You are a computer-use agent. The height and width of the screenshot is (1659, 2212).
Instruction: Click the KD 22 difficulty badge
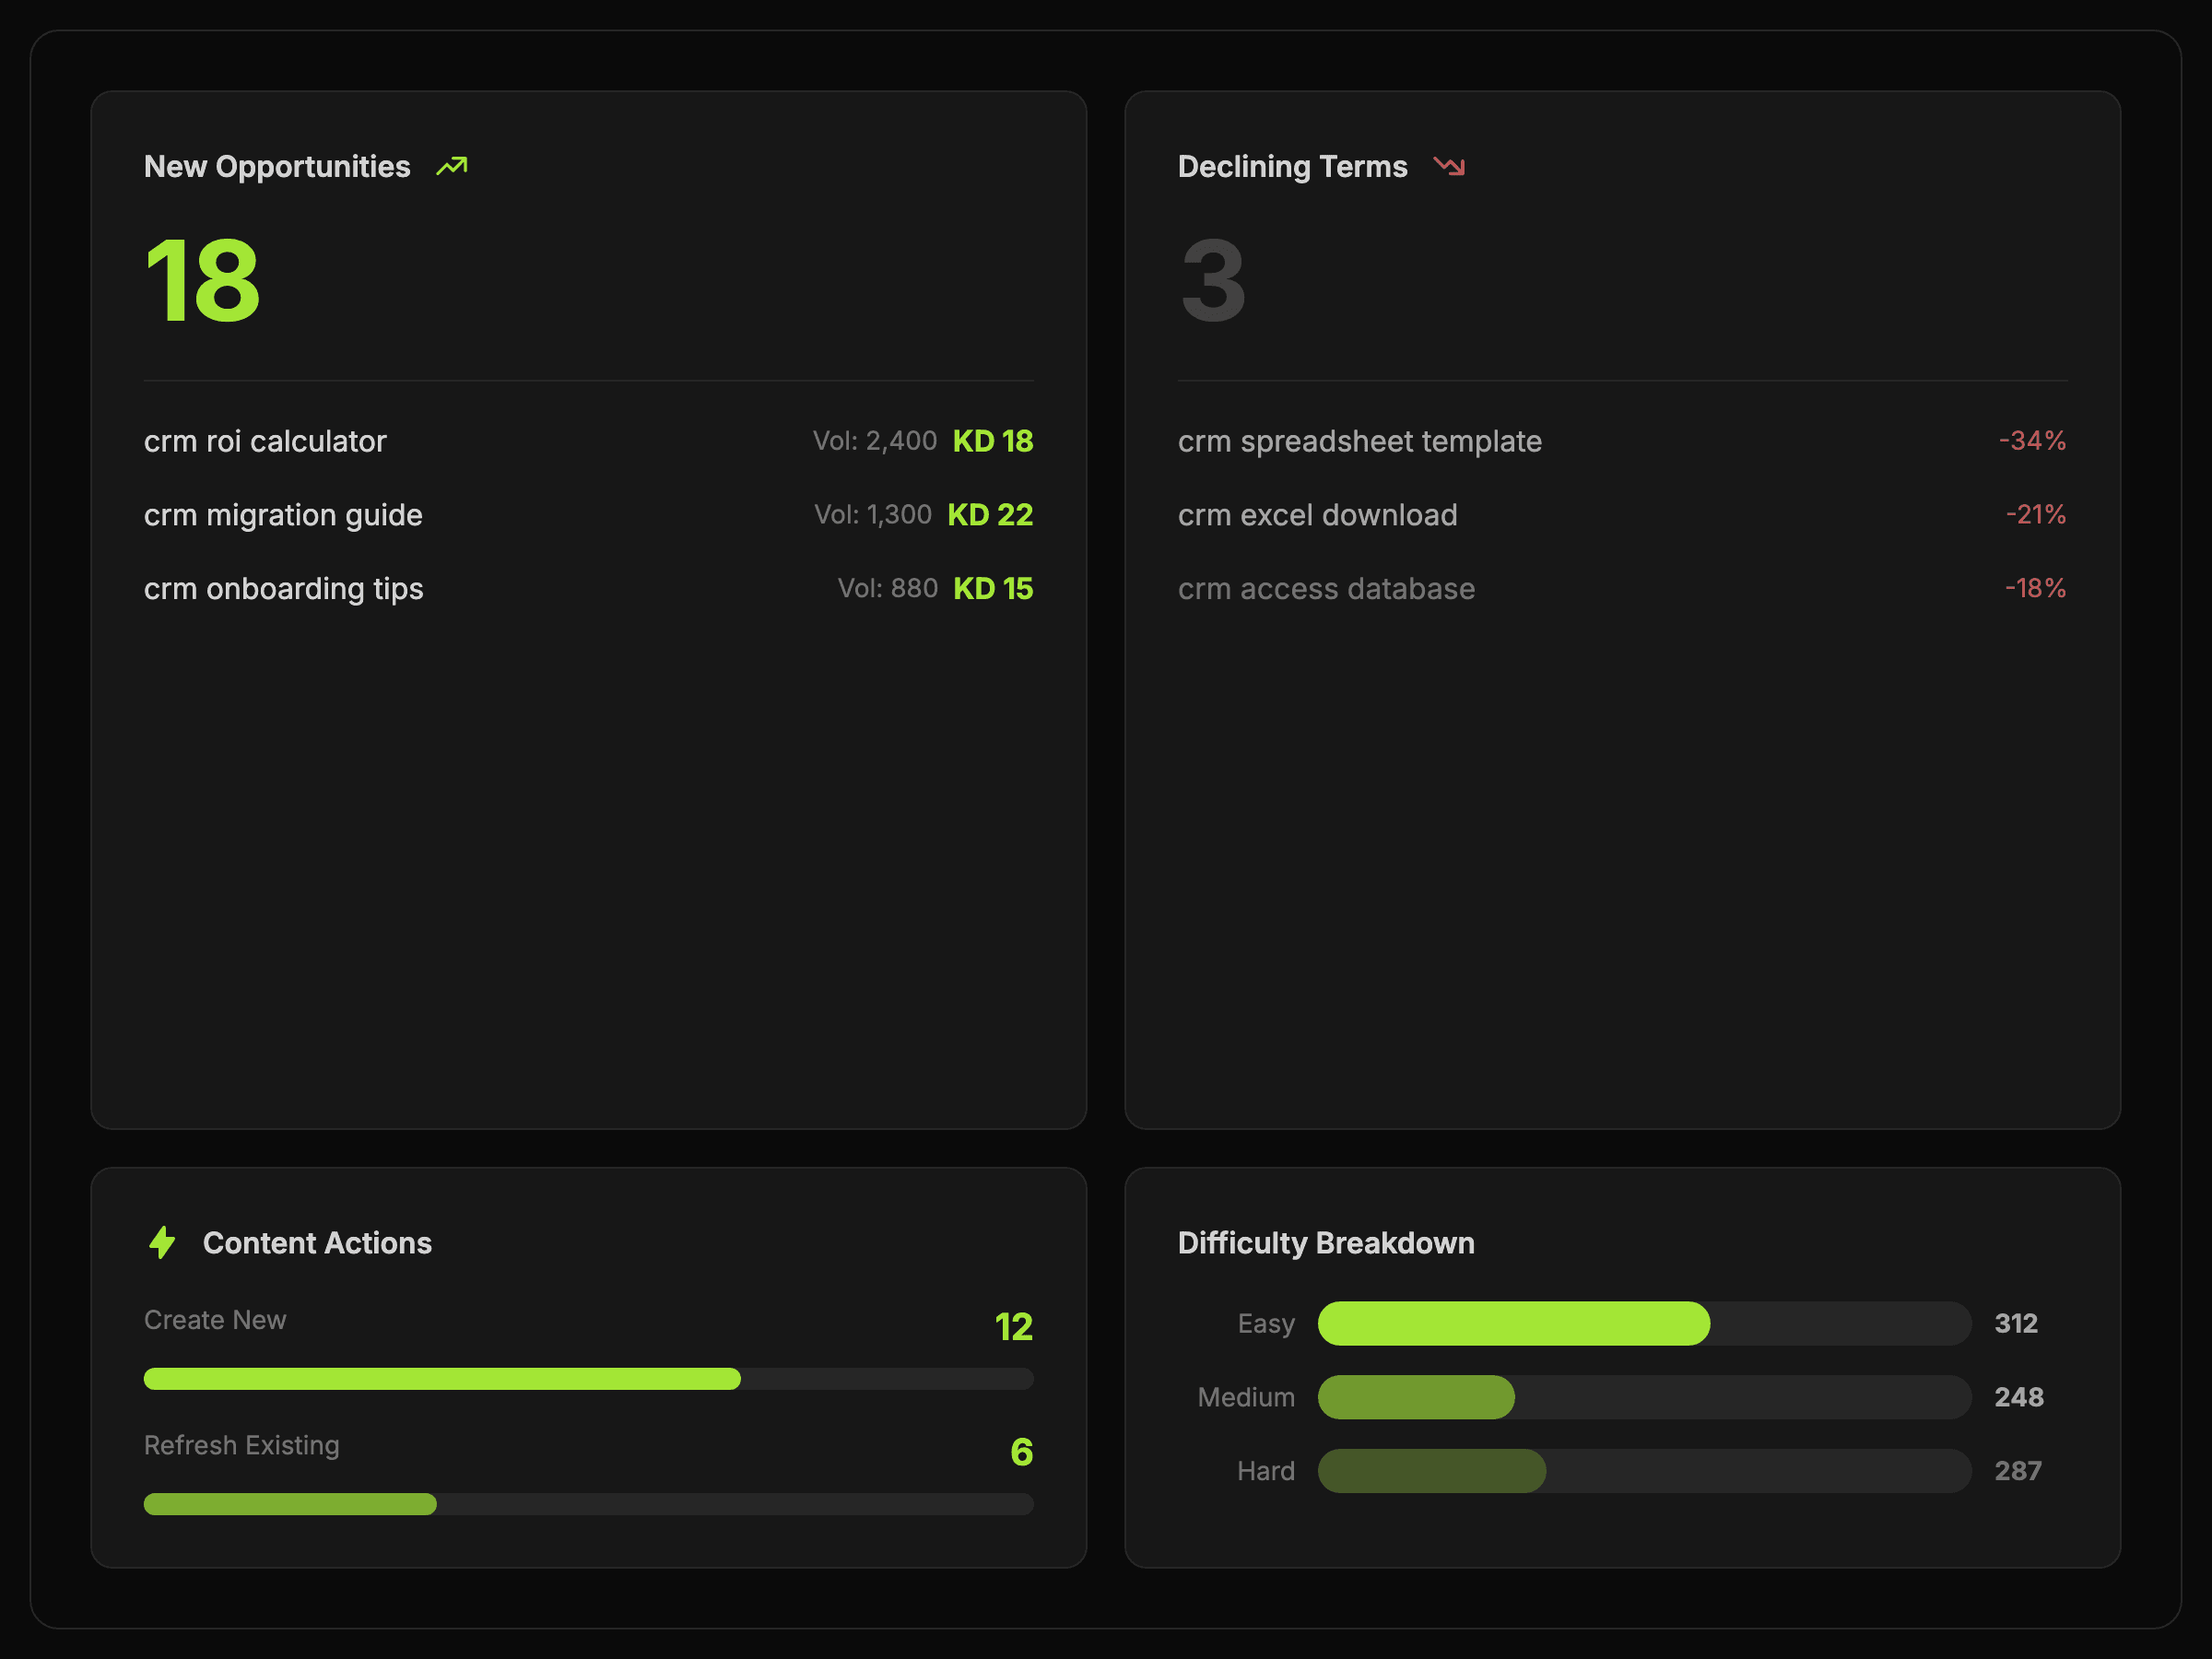(x=990, y=515)
